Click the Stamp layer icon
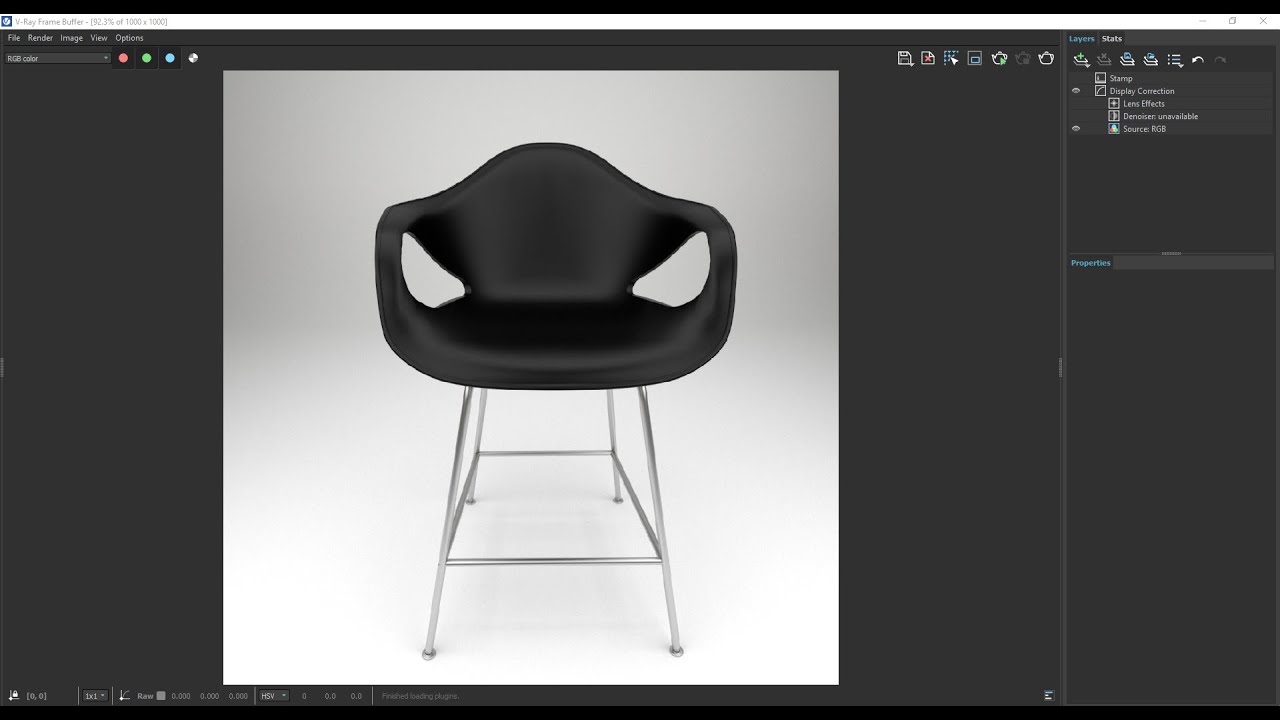The width and height of the screenshot is (1280, 720). (x=1100, y=78)
